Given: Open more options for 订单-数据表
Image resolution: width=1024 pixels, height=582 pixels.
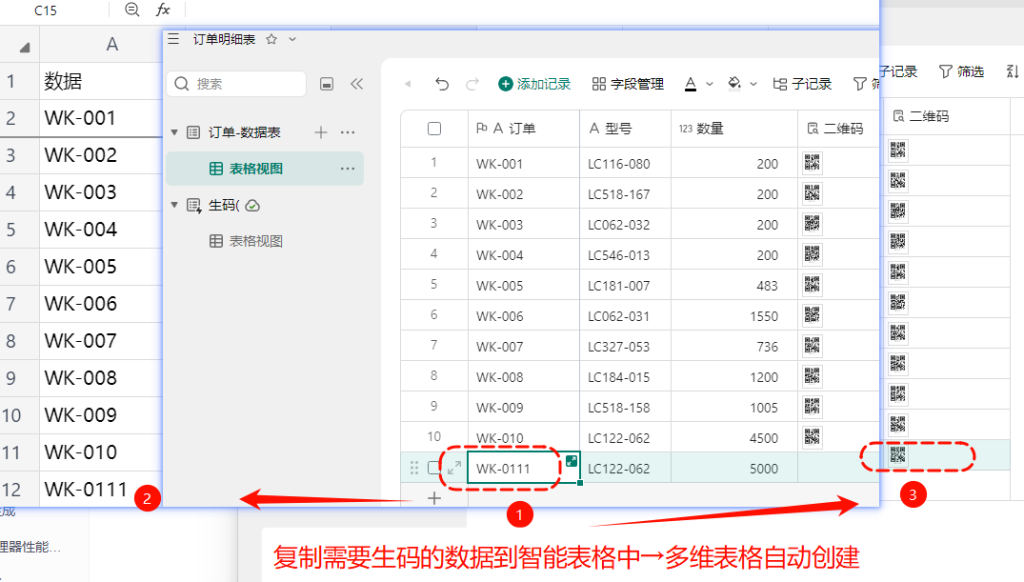Looking at the screenshot, I should point(347,132).
